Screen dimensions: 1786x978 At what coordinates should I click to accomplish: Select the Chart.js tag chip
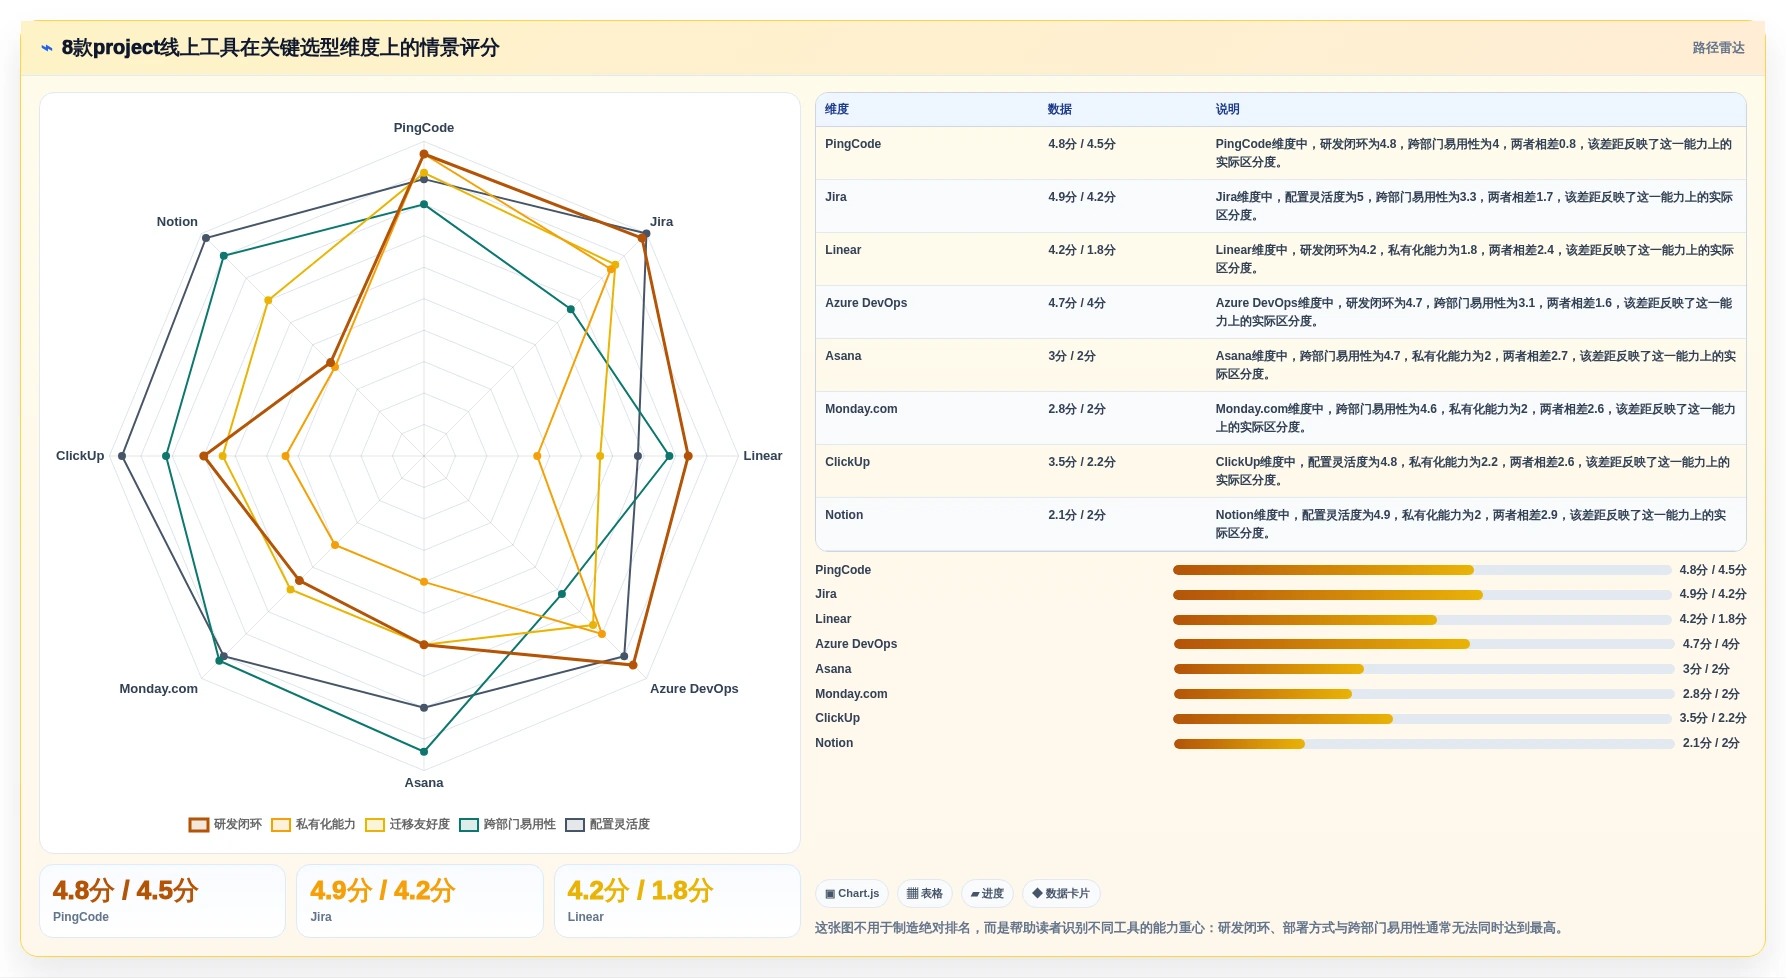click(x=852, y=893)
